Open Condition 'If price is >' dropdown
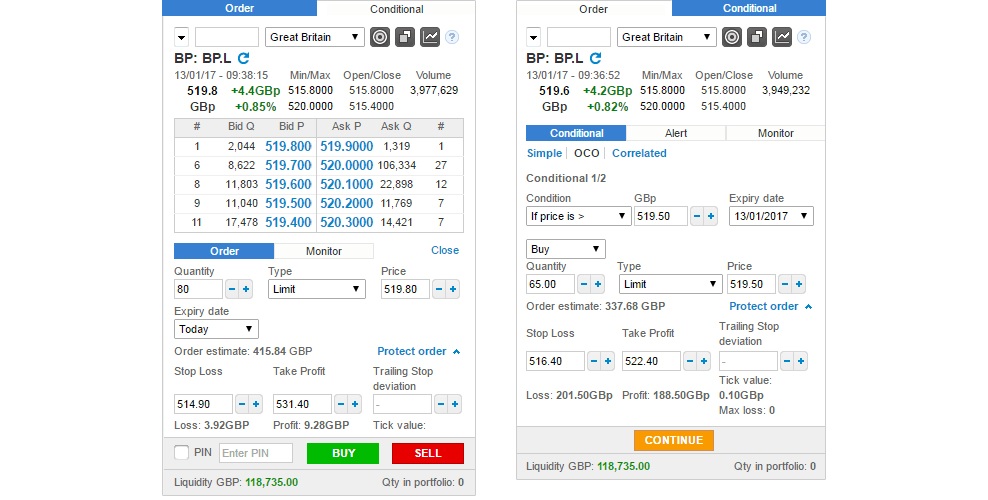 [578, 216]
